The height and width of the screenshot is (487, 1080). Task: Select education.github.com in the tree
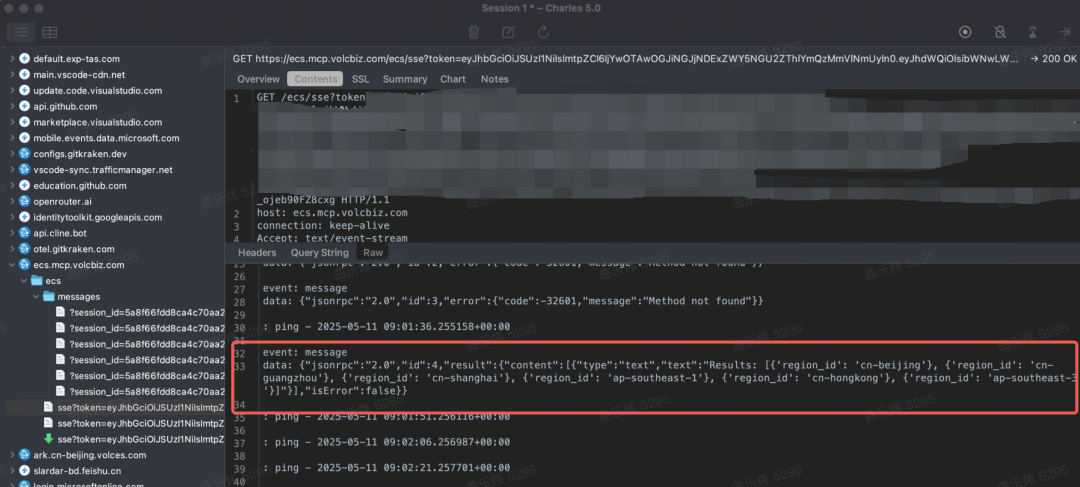click(x=80, y=186)
